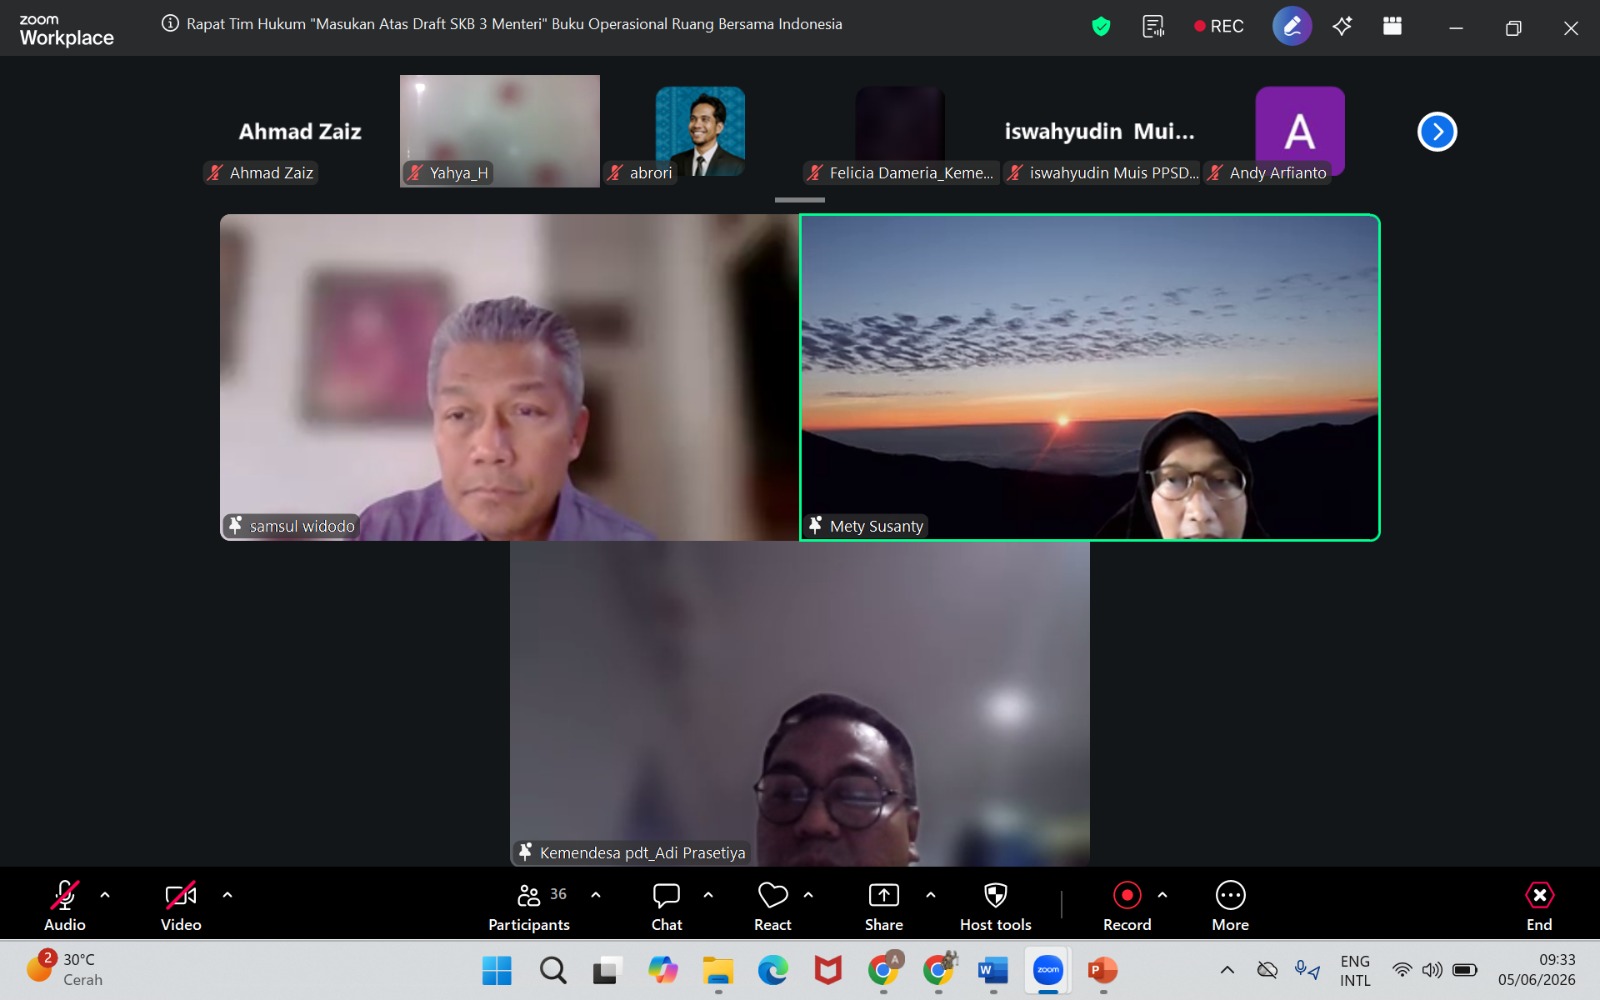Click samsul widodo pinned video
The height and width of the screenshot is (1000, 1600).
click(x=510, y=377)
